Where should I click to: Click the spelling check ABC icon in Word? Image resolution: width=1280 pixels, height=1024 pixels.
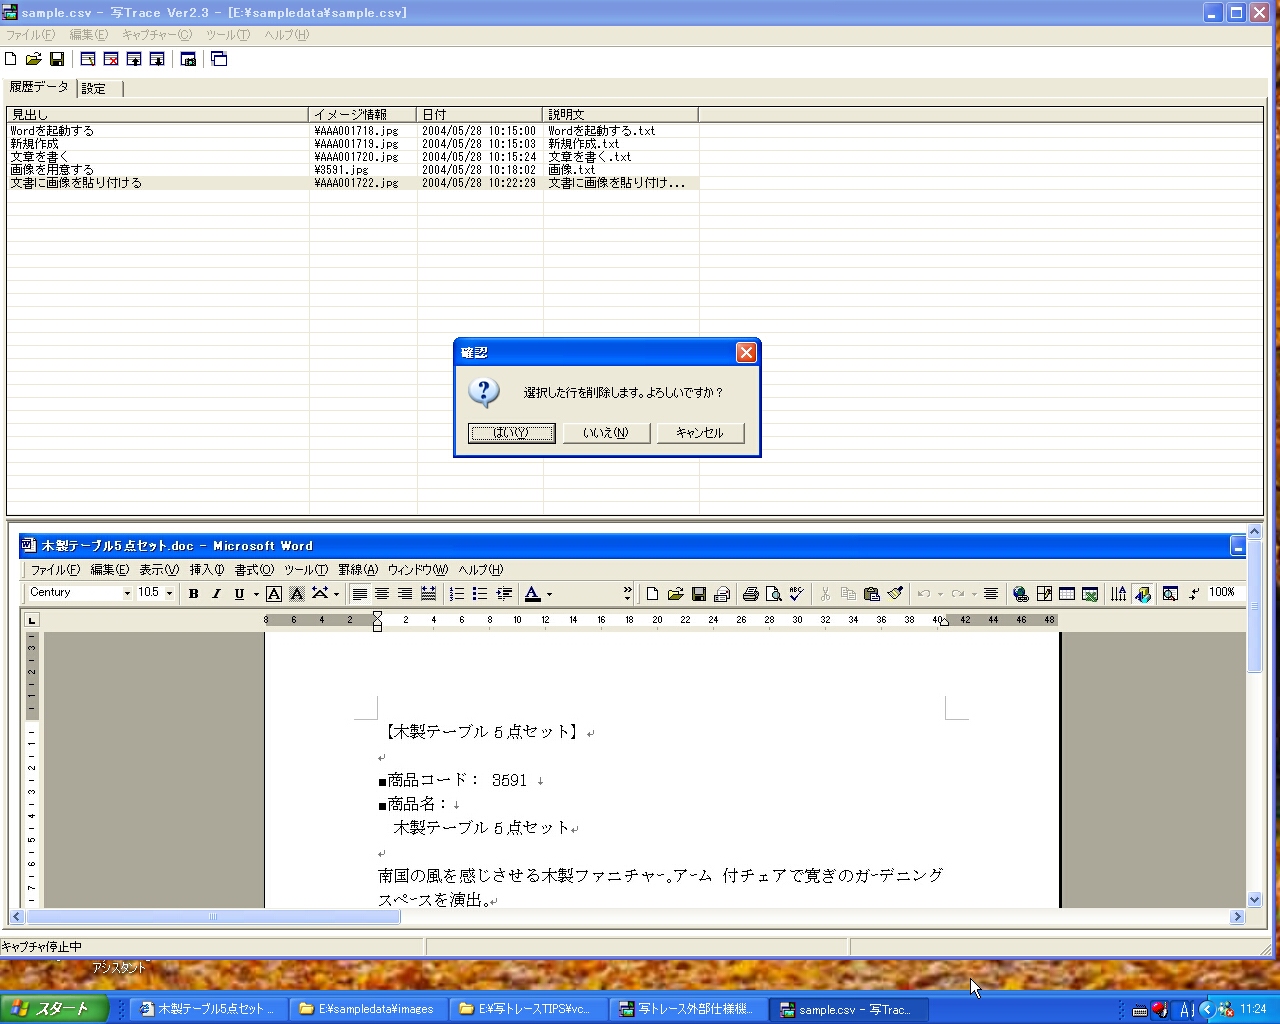click(x=796, y=594)
